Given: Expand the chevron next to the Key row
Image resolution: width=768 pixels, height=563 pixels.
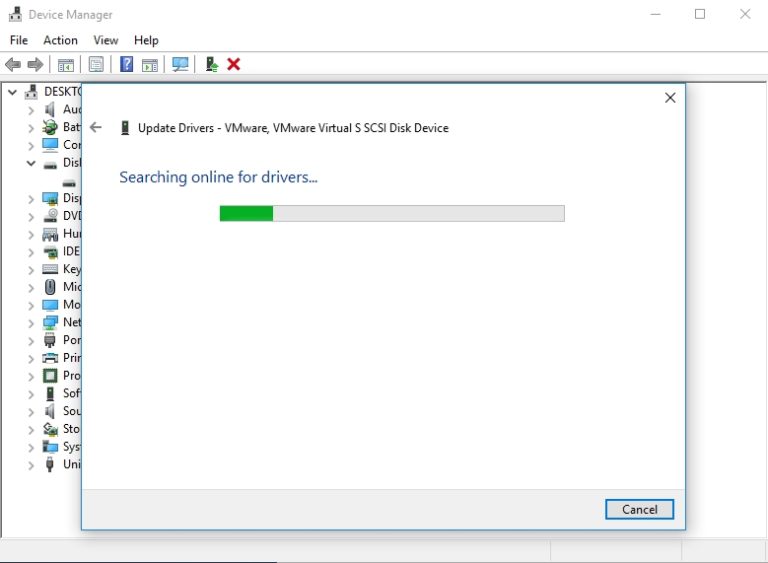Looking at the screenshot, I should [x=31, y=270].
